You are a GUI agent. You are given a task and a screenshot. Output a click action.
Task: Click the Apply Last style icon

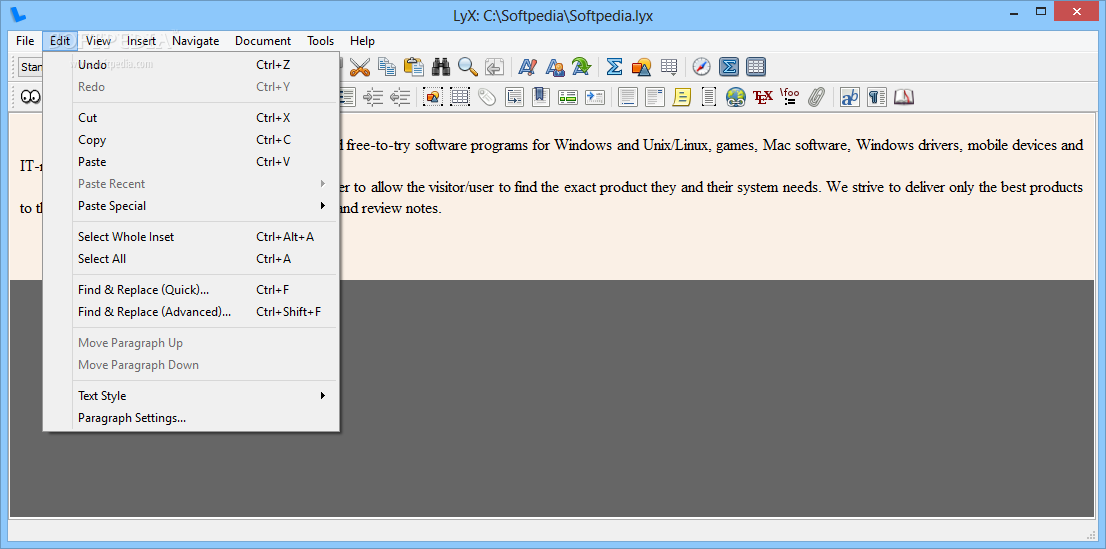coord(581,67)
